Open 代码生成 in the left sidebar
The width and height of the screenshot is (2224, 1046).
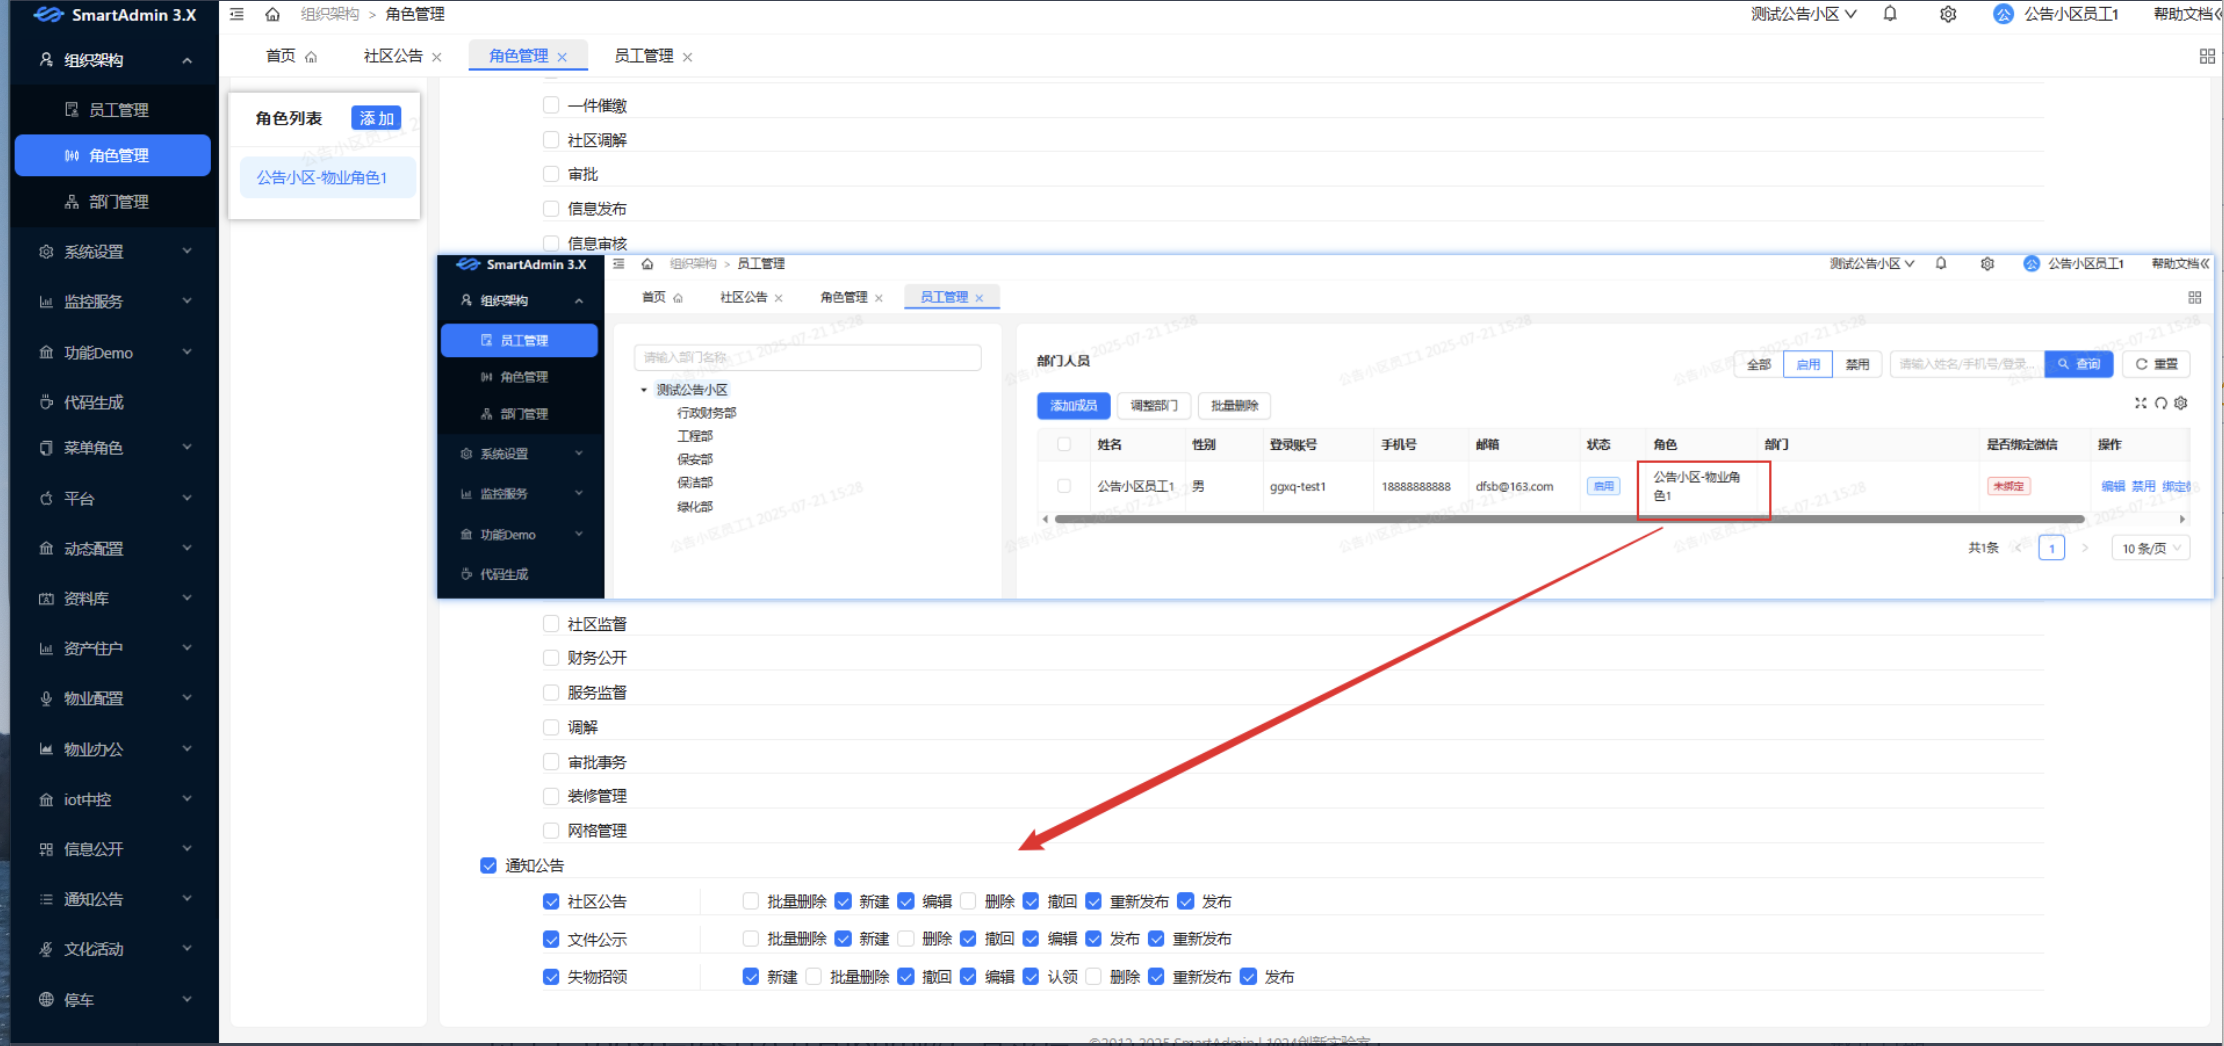[x=94, y=402]
